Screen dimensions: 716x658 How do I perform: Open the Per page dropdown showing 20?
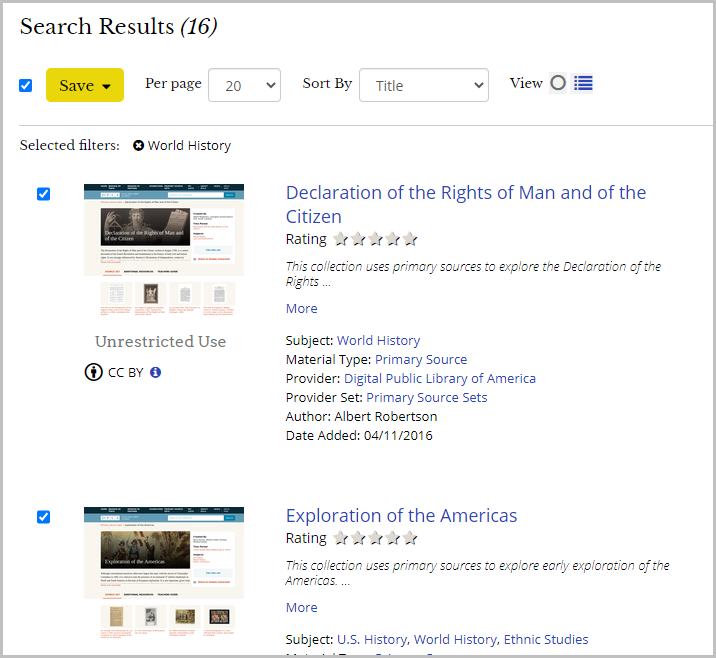pyautogui.click(x=244, y=85)
